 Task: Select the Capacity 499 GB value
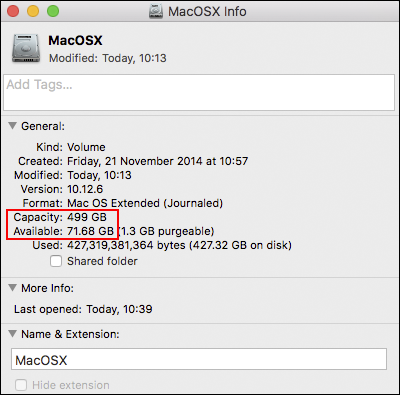click(x=87, y=217)
